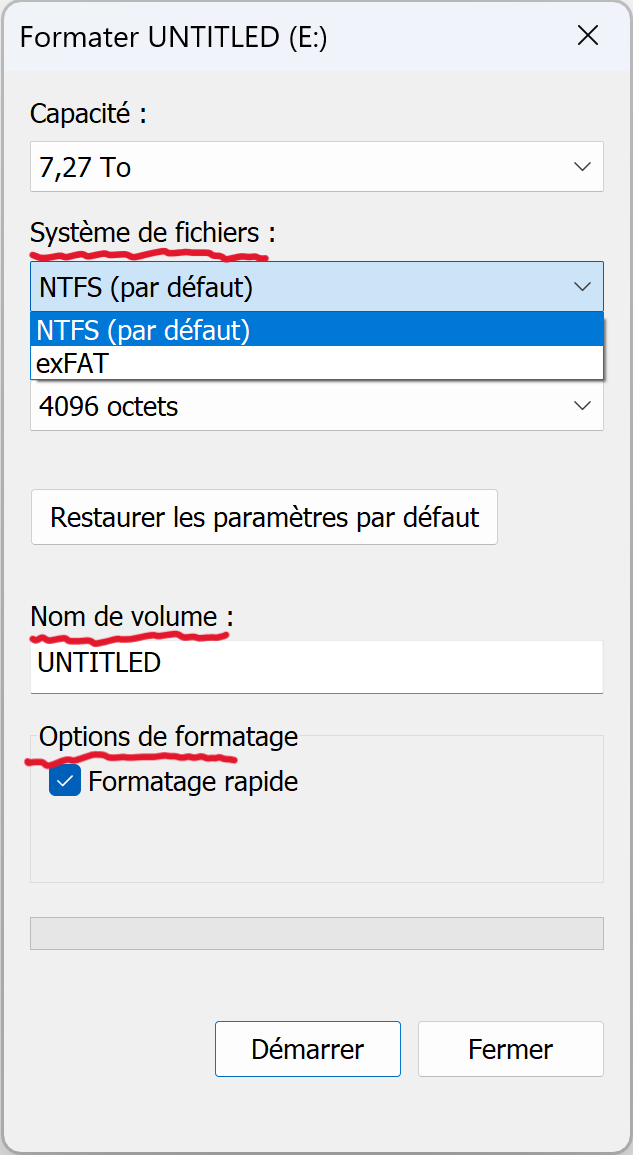Click the checkmark inside the Formatage rapide box
This screenshot has height=1155, width=633.
(x=64, y=781)
